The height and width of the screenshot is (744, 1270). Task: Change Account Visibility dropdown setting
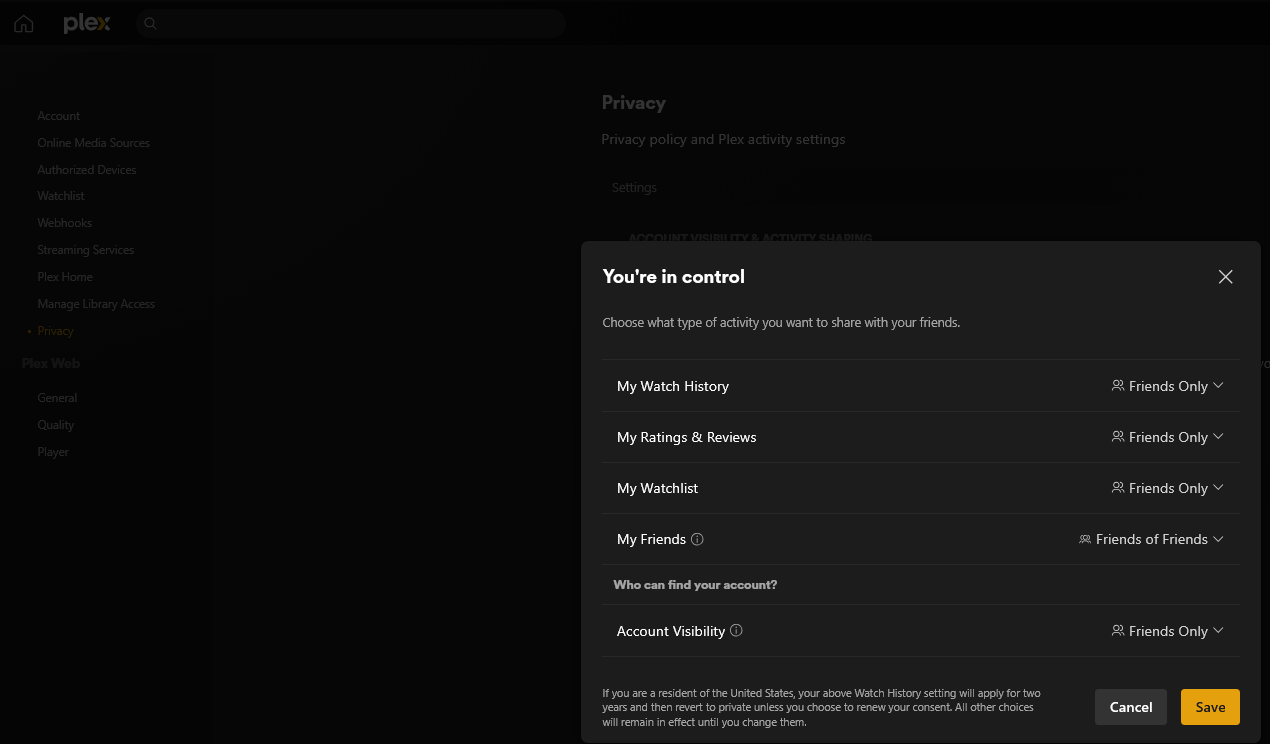tap(1167, 631)
